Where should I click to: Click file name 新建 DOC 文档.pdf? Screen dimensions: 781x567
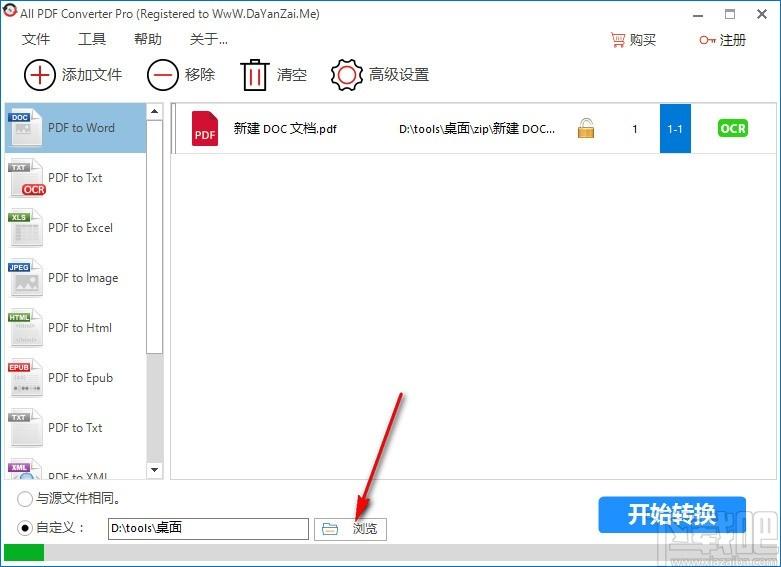pyautogui.click(x=285, y=129)
